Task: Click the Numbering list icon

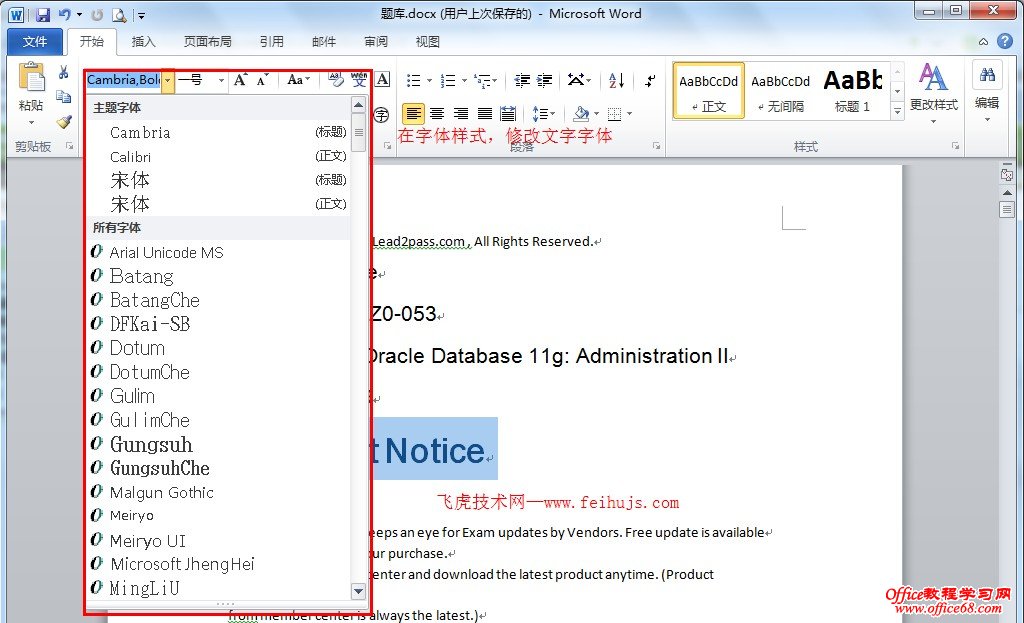Action: click(448, 80)
